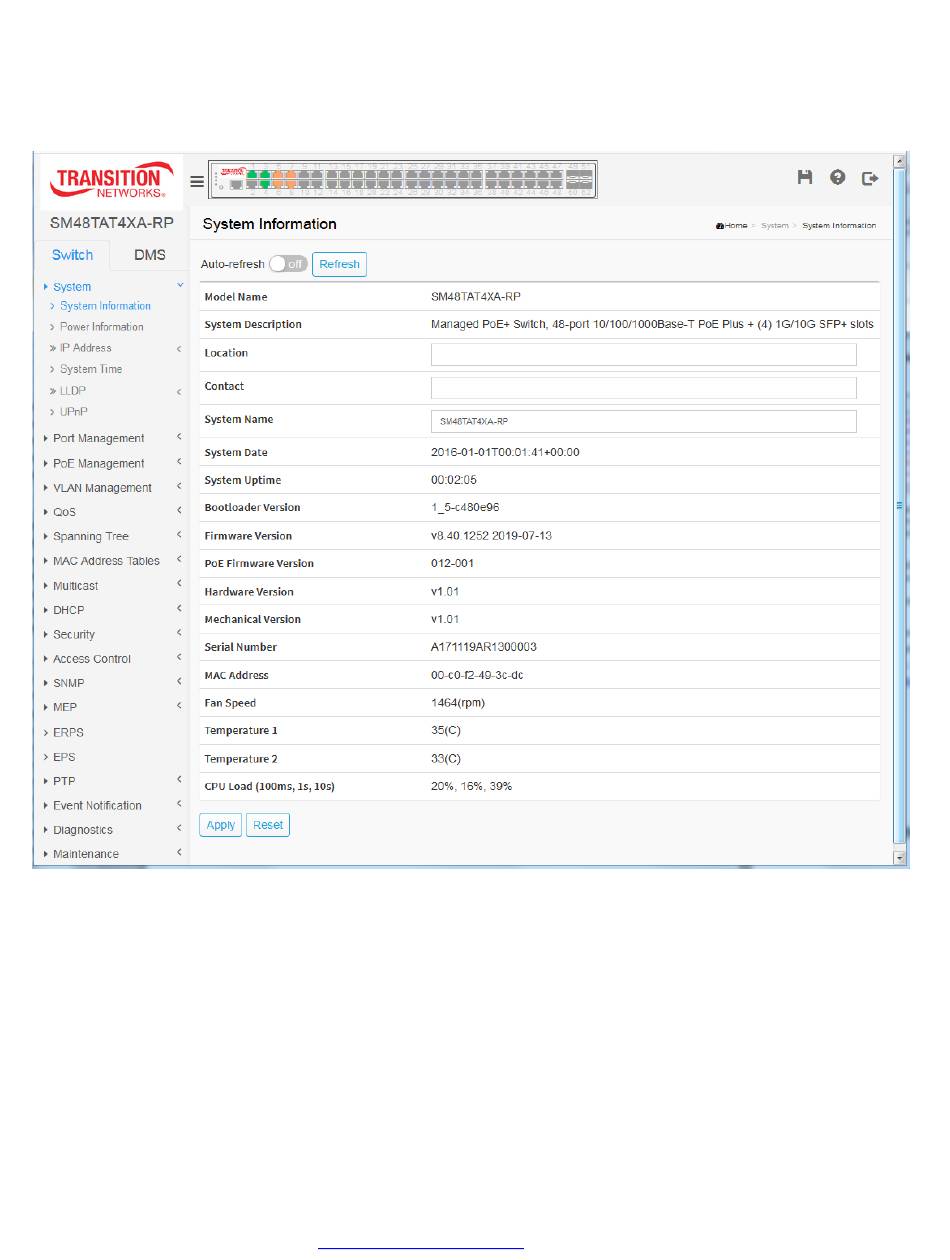Expand the PoE Management chevron
Screen dimensions: 950x1260
(x=179, y=462)
